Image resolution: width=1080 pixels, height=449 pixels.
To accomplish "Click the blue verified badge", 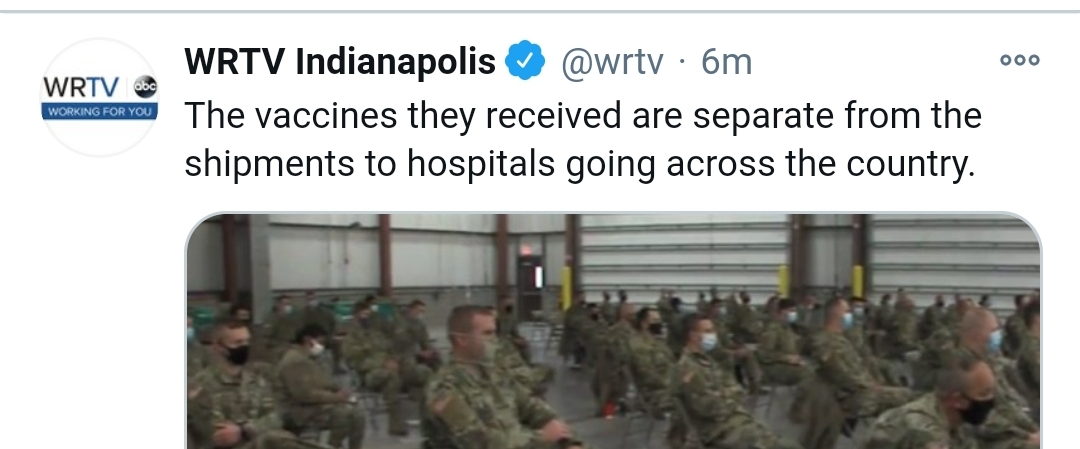I will click(525, 61).
